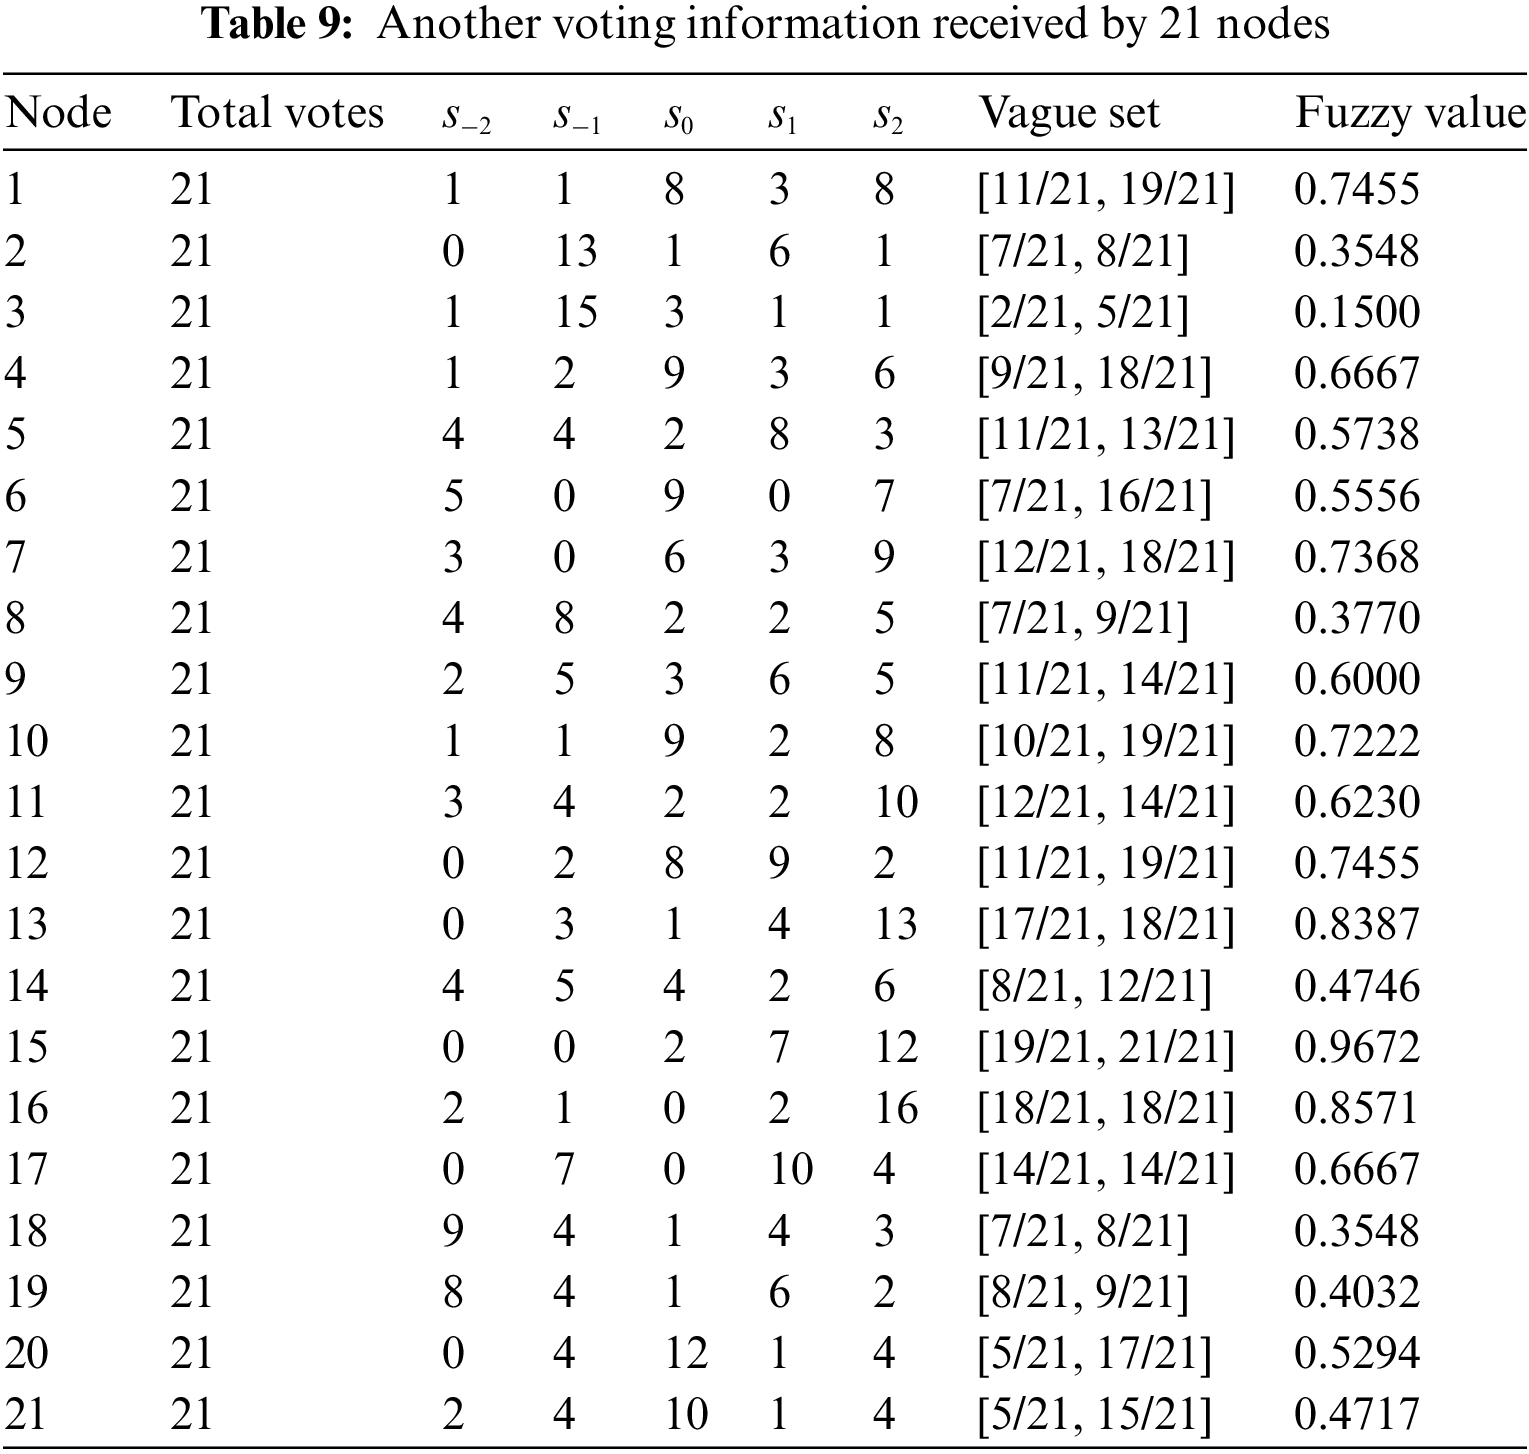1529x1454 pixels.
Task: Select the 'Total votes' column header
Action: coord(277,113)
